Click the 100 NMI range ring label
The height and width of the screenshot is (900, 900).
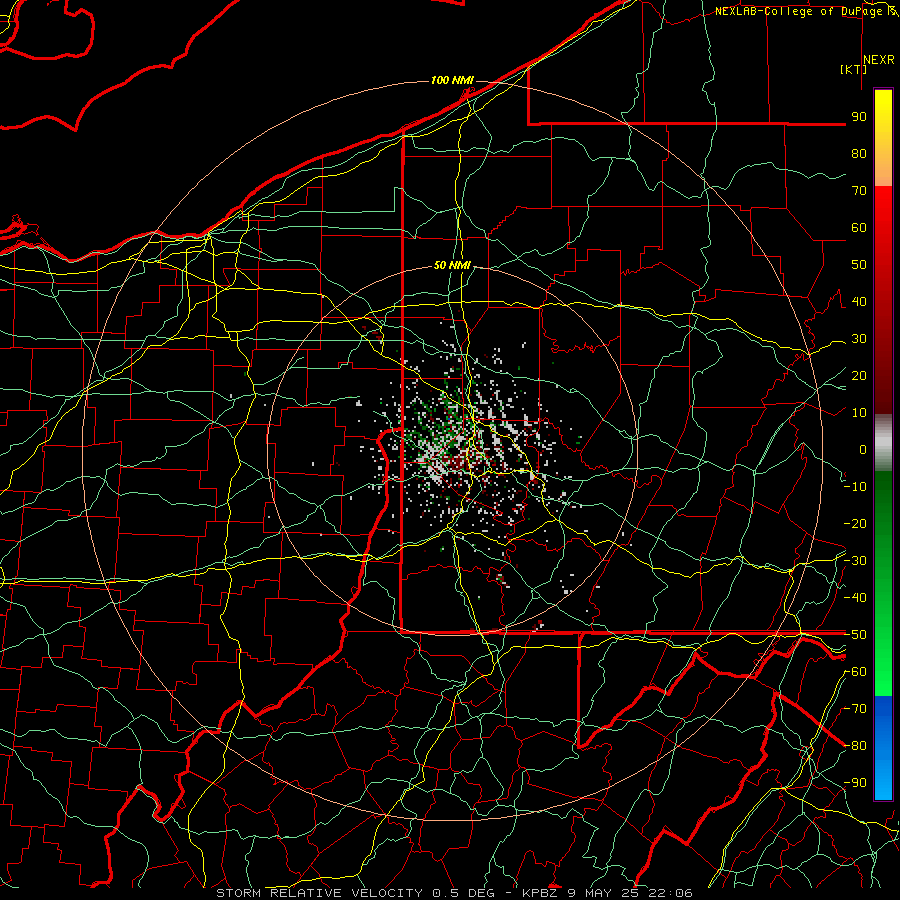(452, 80)
